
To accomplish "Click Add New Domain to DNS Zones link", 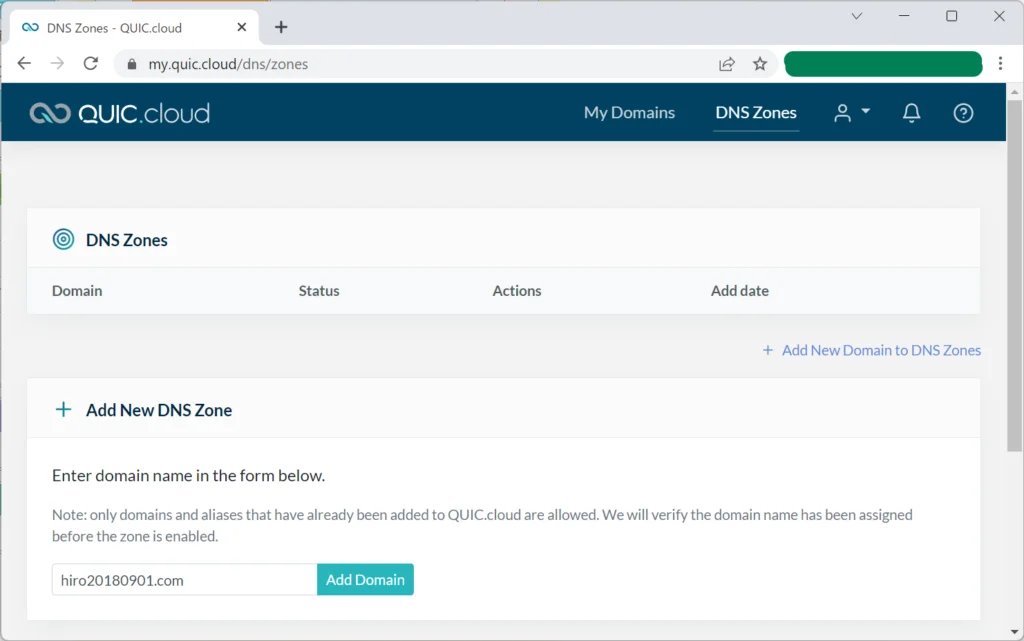I will point(871,350).
